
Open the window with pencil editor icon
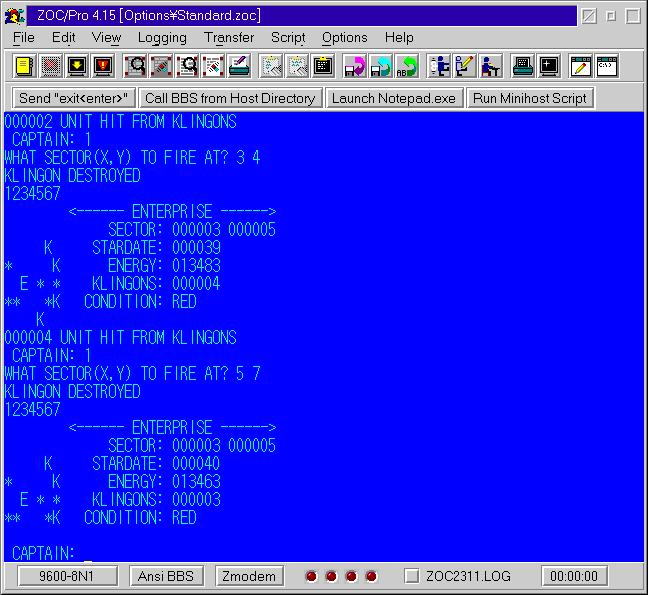581,66
